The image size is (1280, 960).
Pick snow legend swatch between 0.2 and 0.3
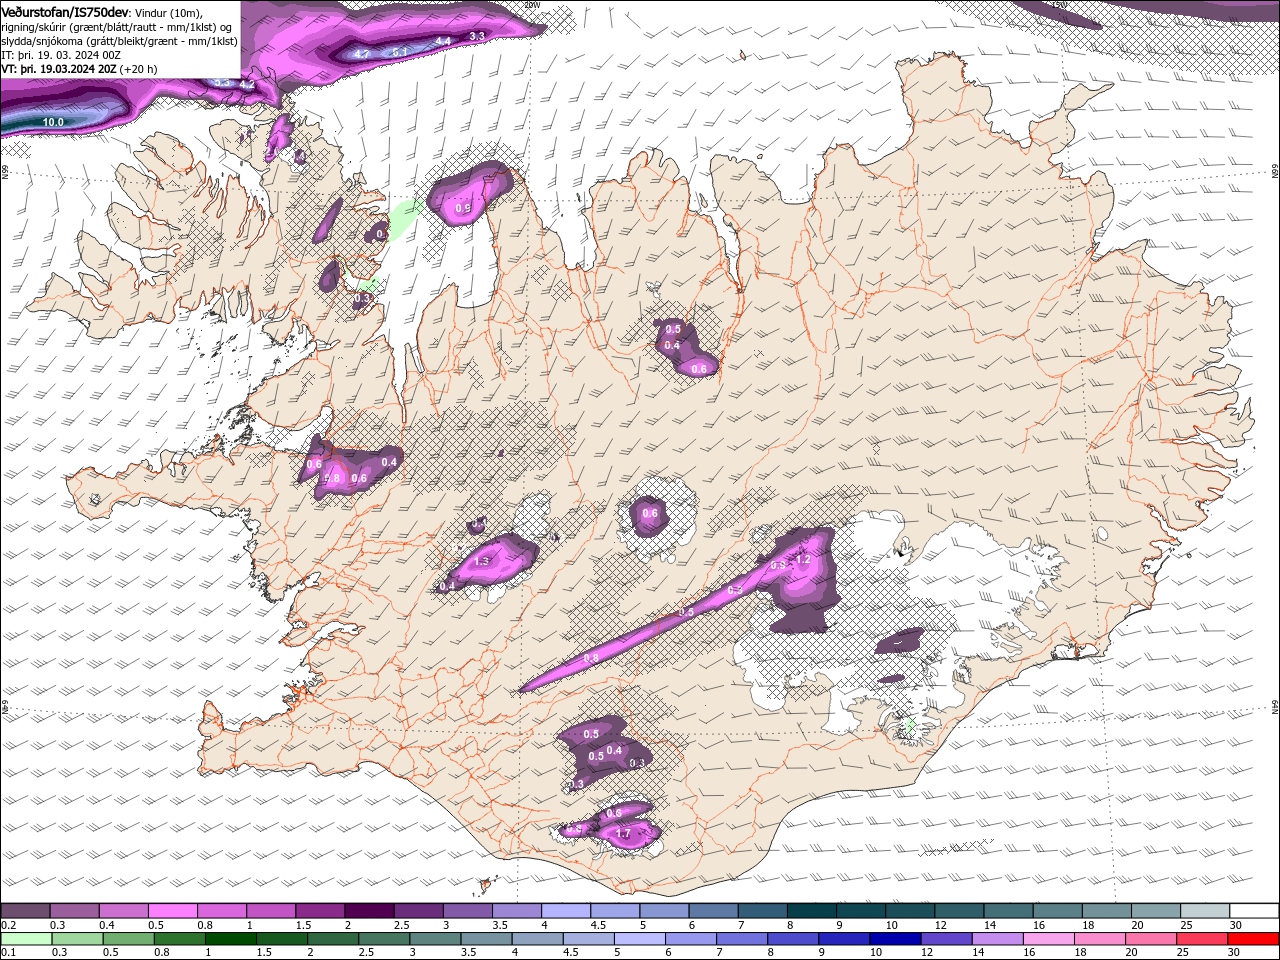click(24, 912)
